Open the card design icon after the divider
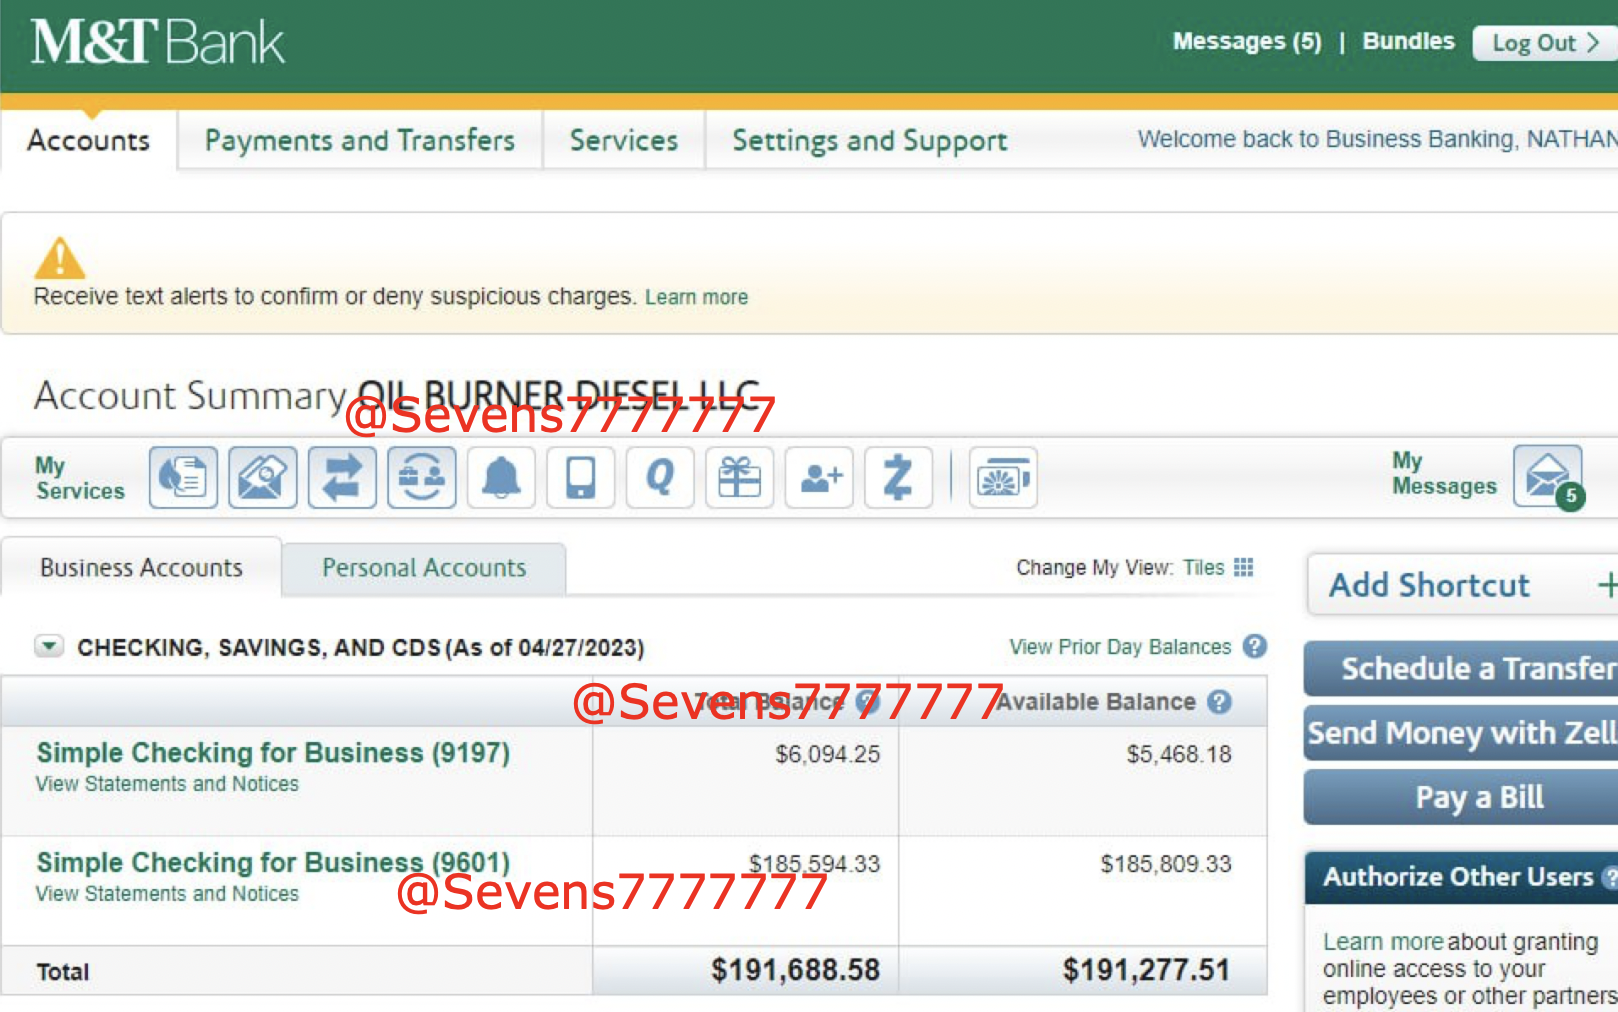 [x=1003, y=478]
